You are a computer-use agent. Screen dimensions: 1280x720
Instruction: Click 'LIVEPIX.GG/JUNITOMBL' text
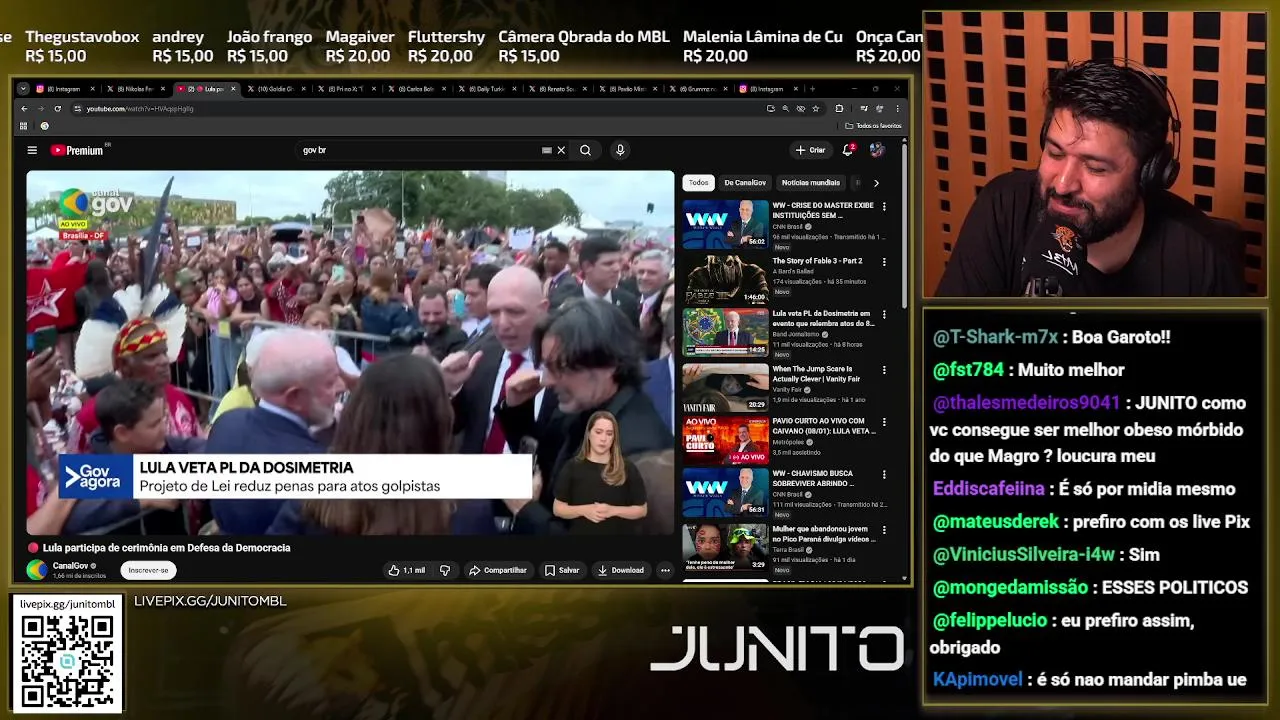[210, 601]
